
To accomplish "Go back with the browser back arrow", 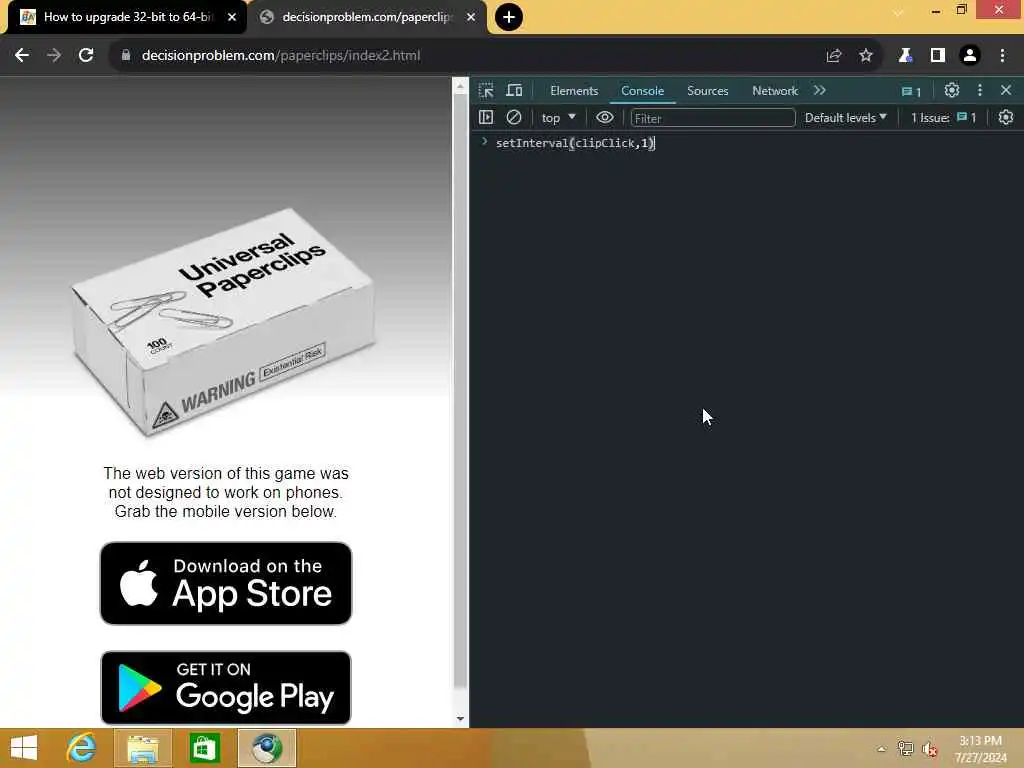I will 22,56.
